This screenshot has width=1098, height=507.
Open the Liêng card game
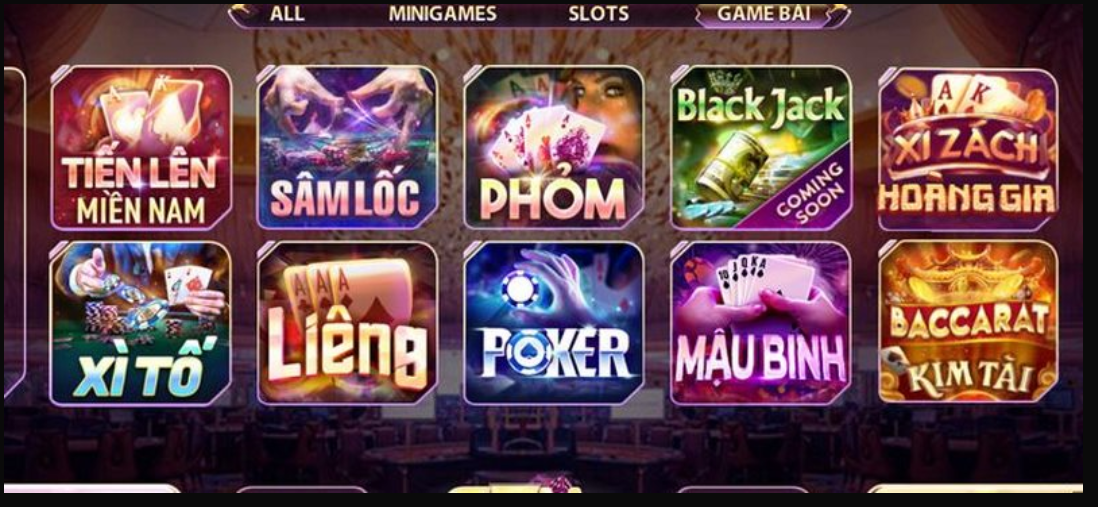pos(347,324)
